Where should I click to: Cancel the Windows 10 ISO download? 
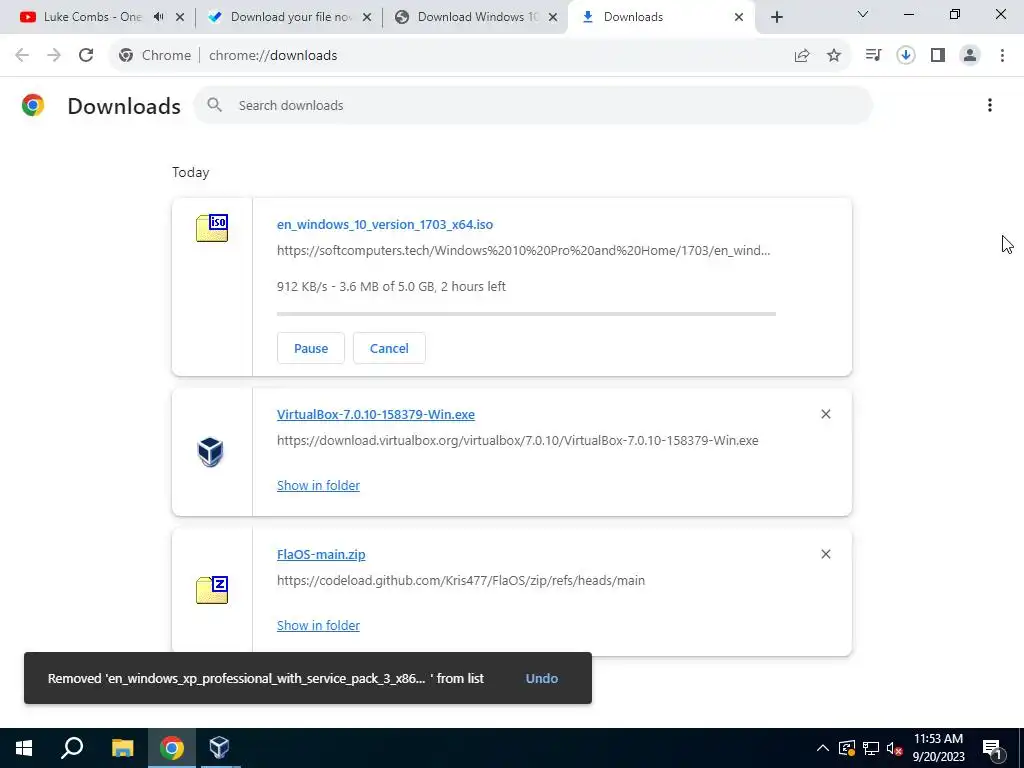tap(389, 348)
